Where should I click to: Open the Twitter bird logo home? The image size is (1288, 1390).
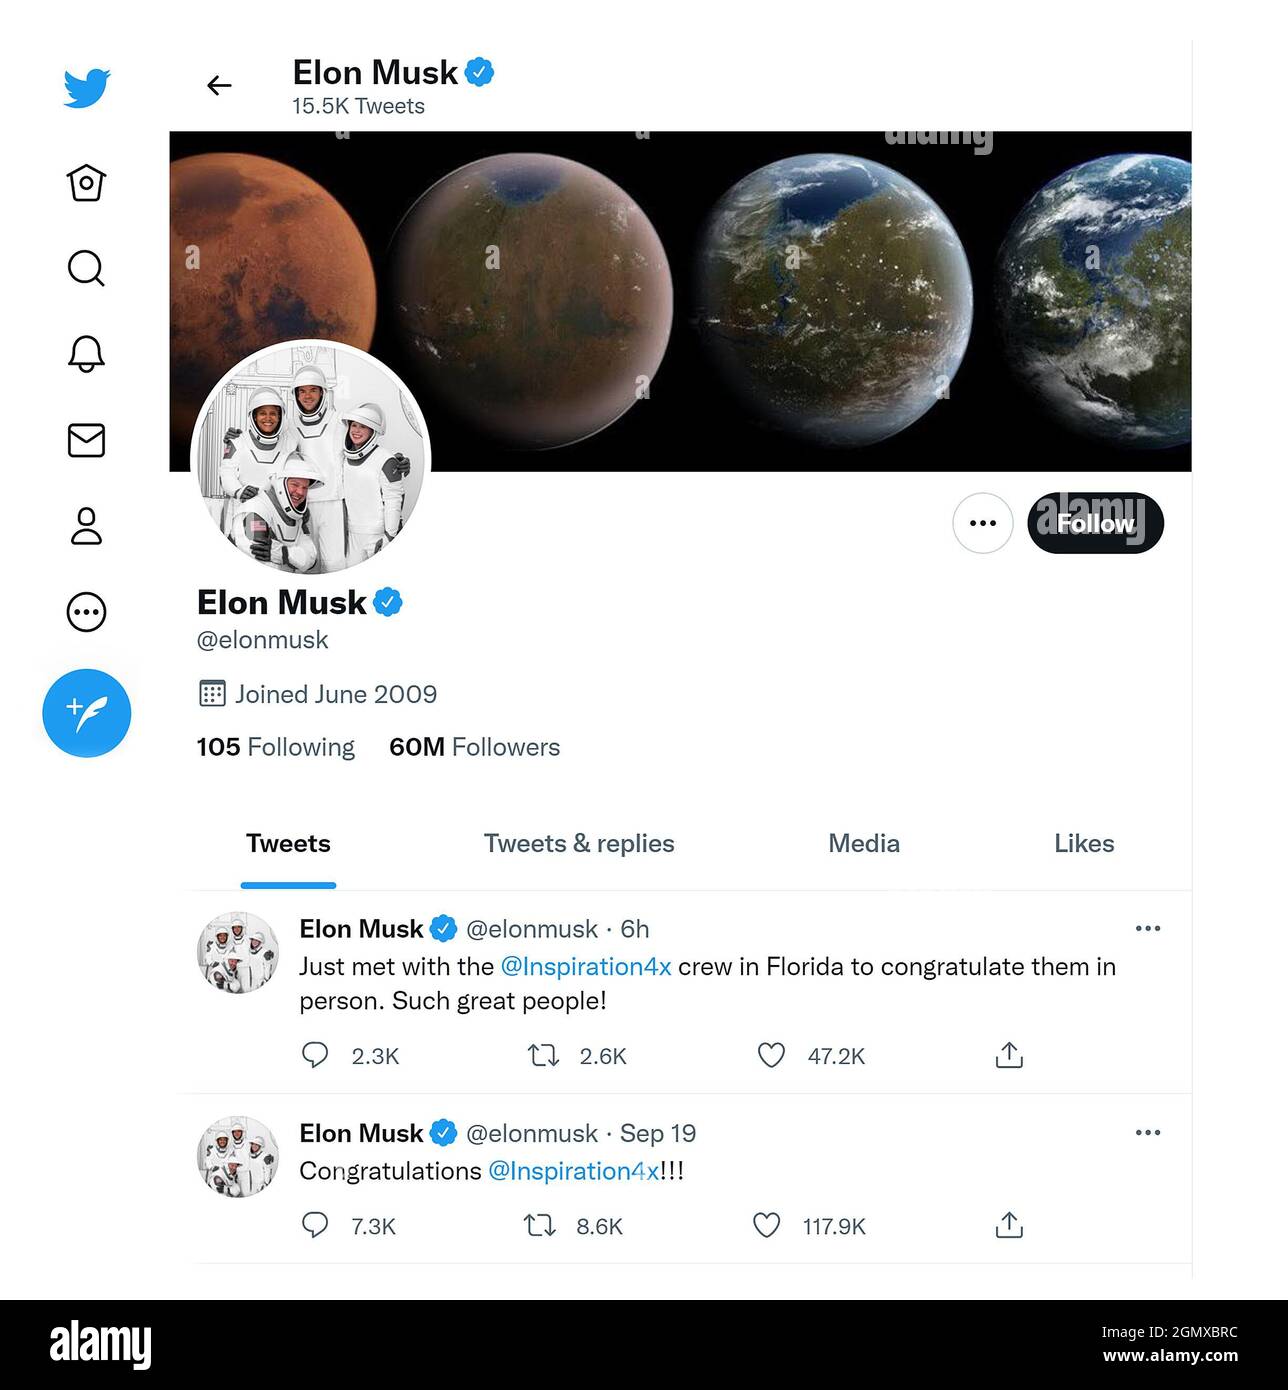click(x=86, y=87)
